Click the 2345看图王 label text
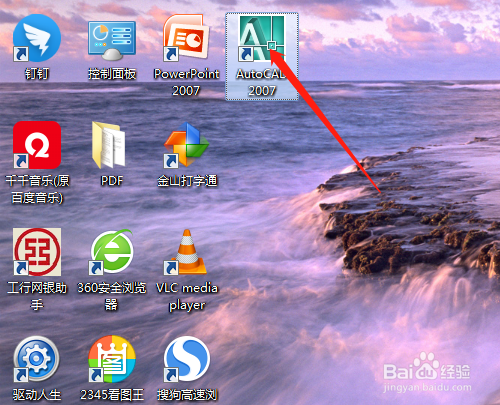Image resolution: width=500 pixels, height=405 pixels. [112, 395]
